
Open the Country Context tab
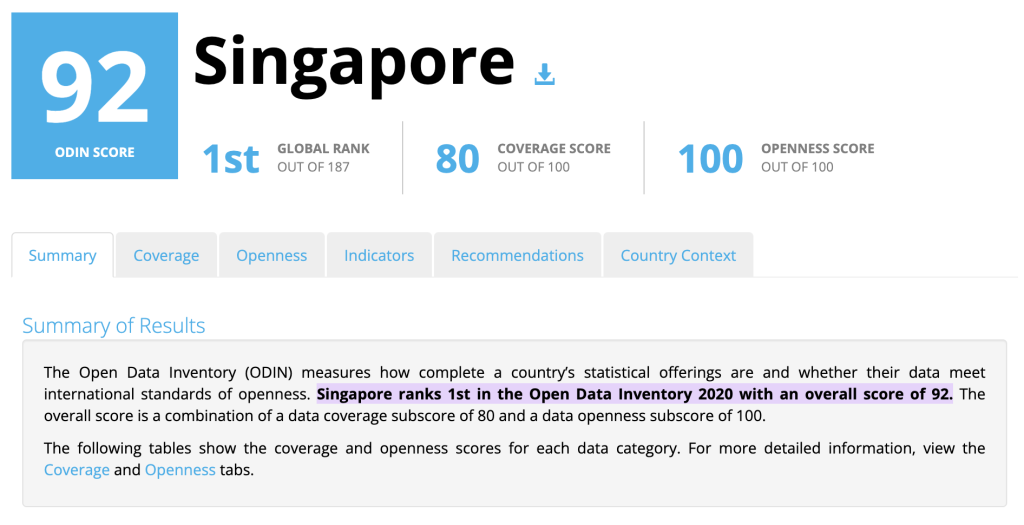(x=678, y=255)
